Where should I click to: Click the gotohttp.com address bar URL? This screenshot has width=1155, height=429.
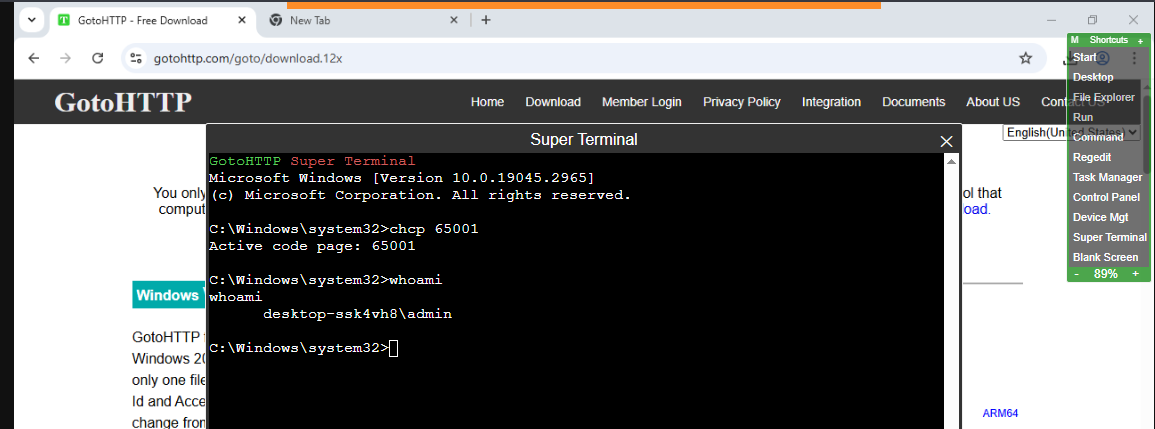[x=248, y=58]
